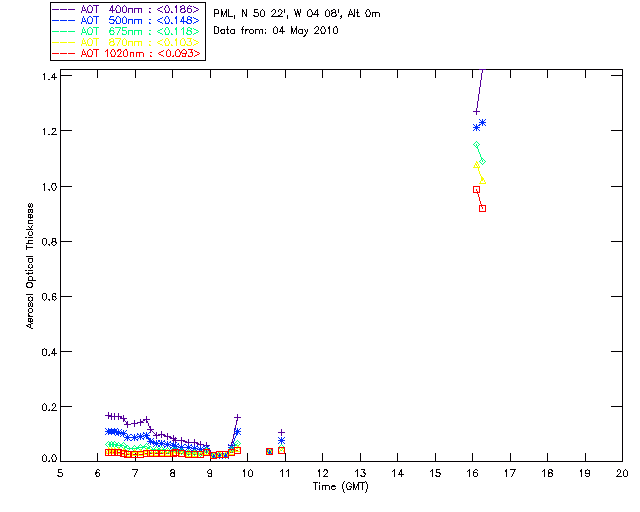Click the Time (GMT) axis label
This screenshot has width=640, height=512.
(341, 487)
